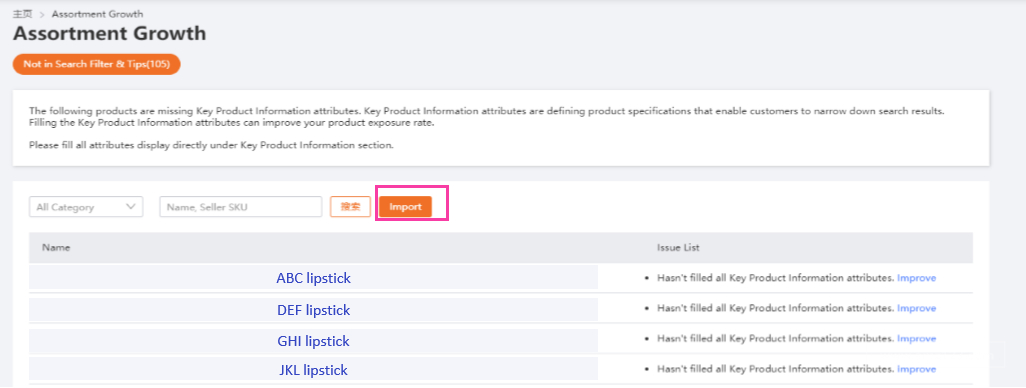Select the ABC lipstick product row
This screenshot has width=1026, height=388.
click(501, 278)
